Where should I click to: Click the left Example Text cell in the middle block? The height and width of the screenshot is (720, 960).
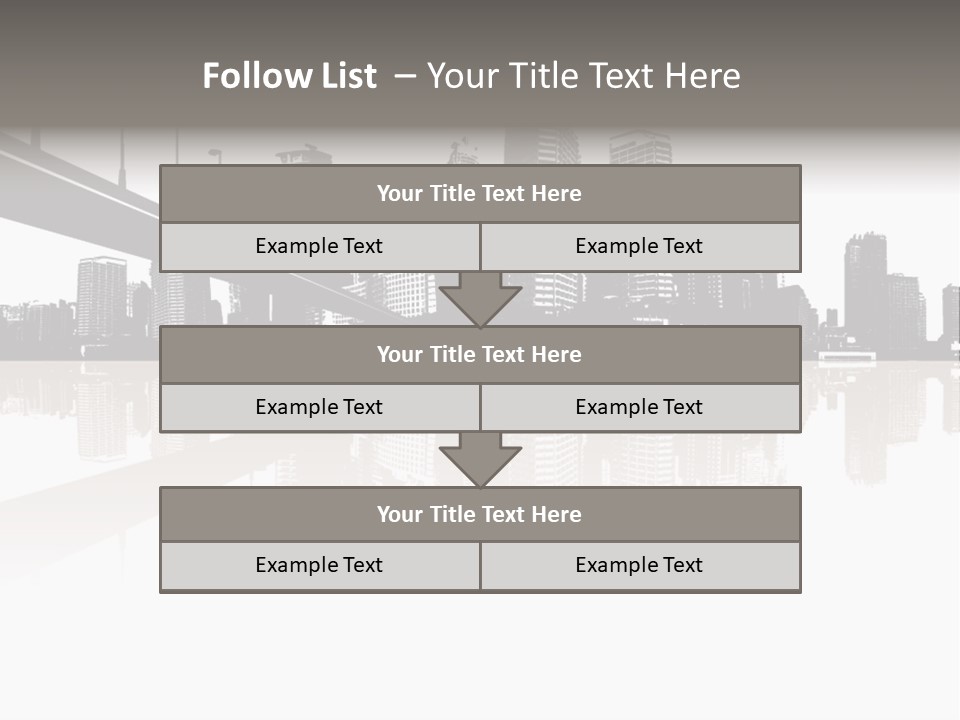[x=319, y=408]
